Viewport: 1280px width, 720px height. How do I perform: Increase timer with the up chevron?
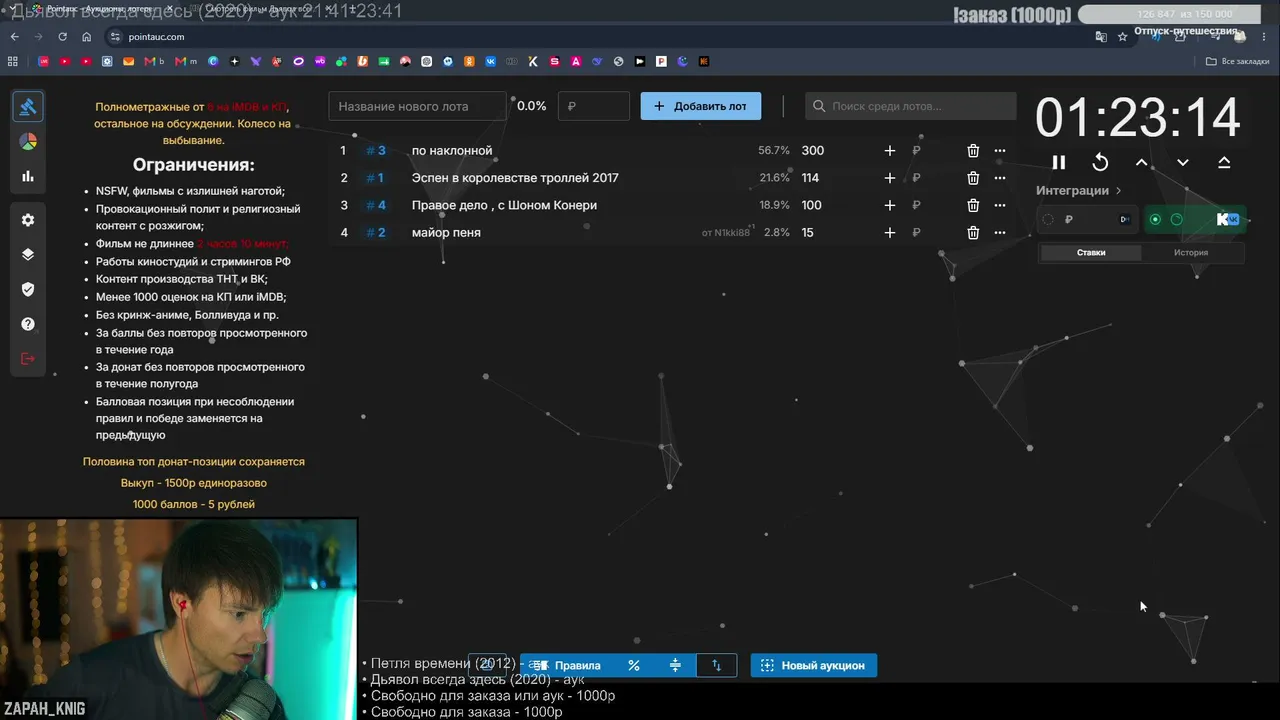click(1142, 162)
